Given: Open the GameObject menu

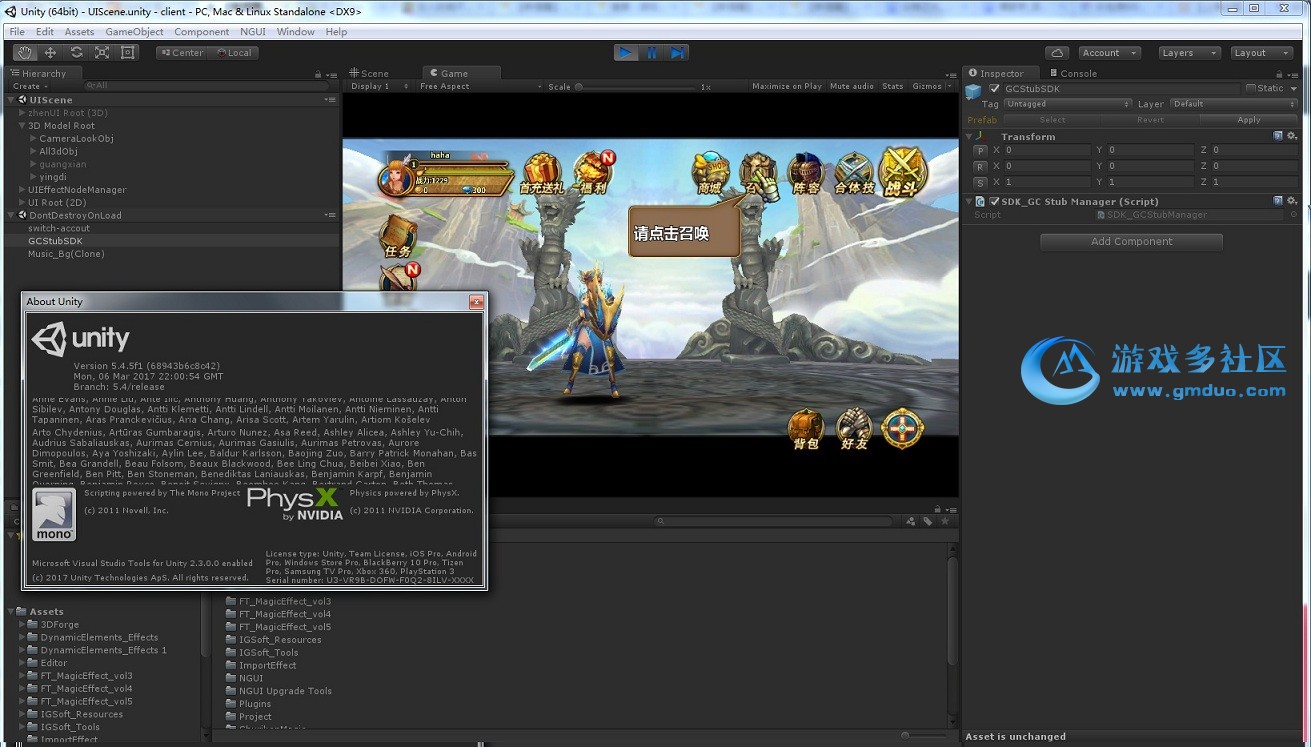Looking at the screenshot, I should coord(134,32).
